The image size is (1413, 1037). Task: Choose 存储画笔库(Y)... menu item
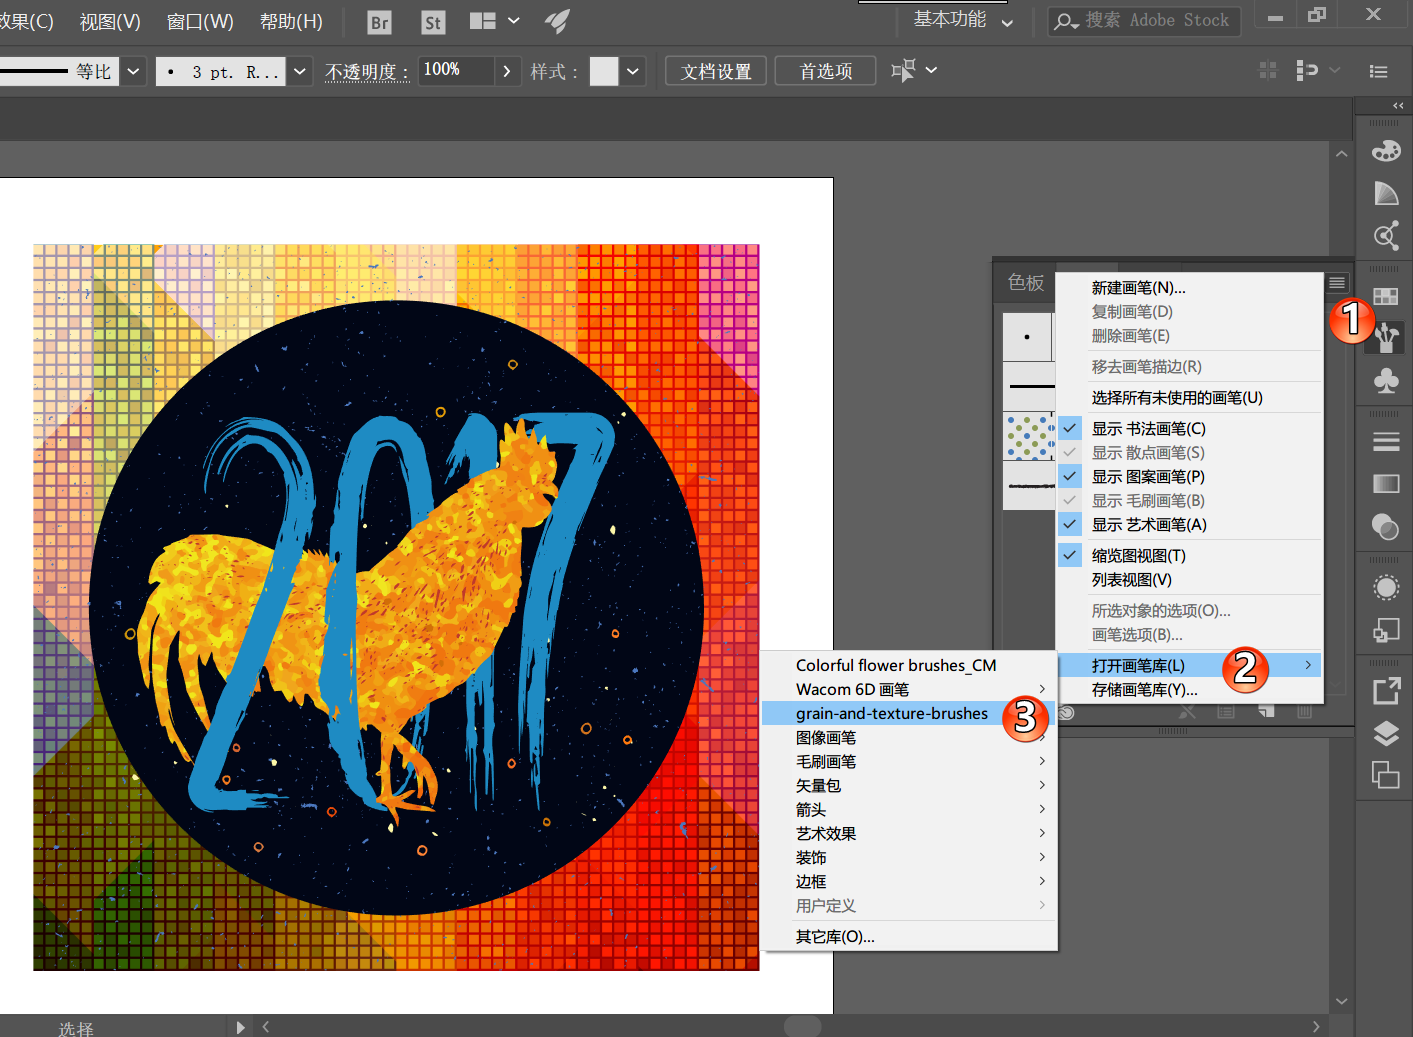[x=1189, y=689]
